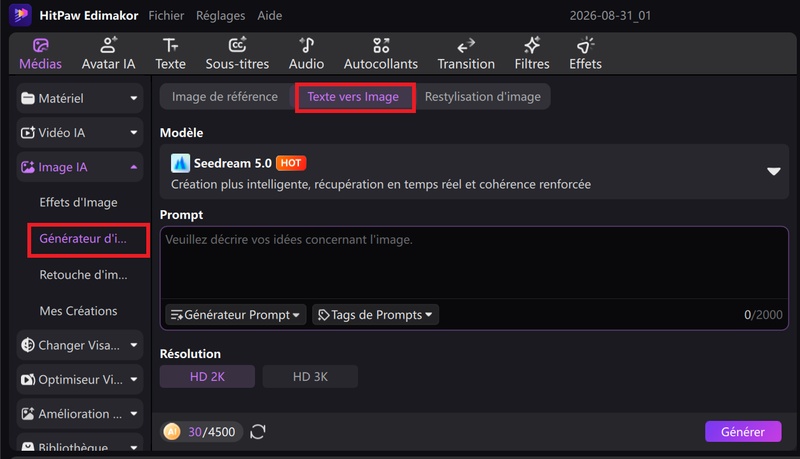The image size is (800, 459).
Task: Open Mes Créations in sidebar
Action: pyautogui.click(x=78, y=311)
